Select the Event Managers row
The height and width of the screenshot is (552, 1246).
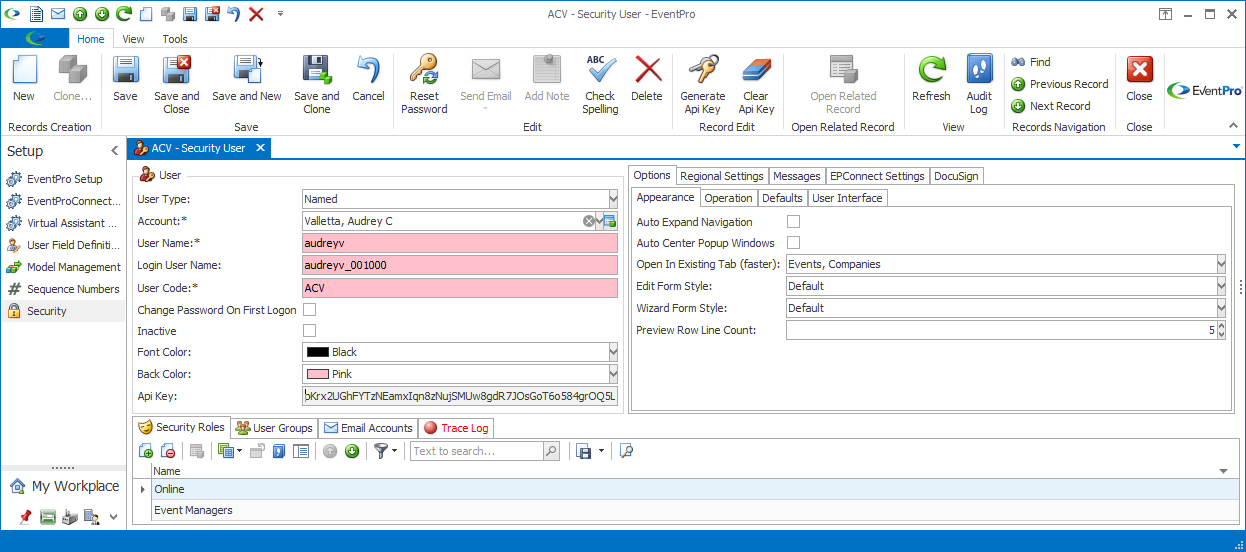point(685,510)
